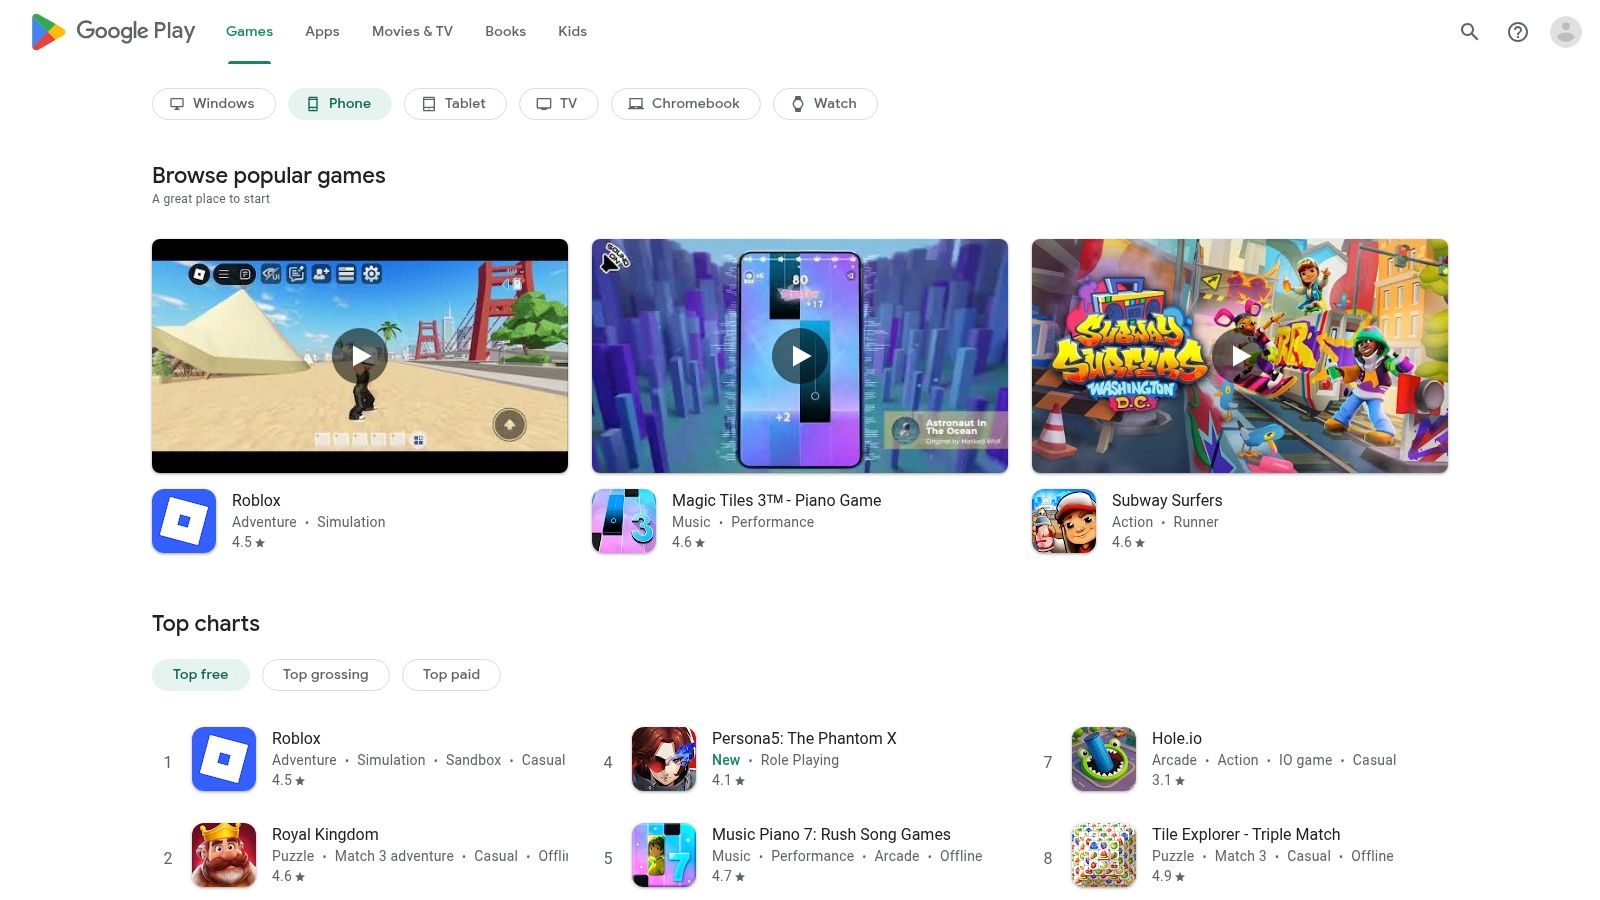Click the 4.9 rating of Tile Explorer
This screenshot has height=900, width=1600.
point(1168,876)
